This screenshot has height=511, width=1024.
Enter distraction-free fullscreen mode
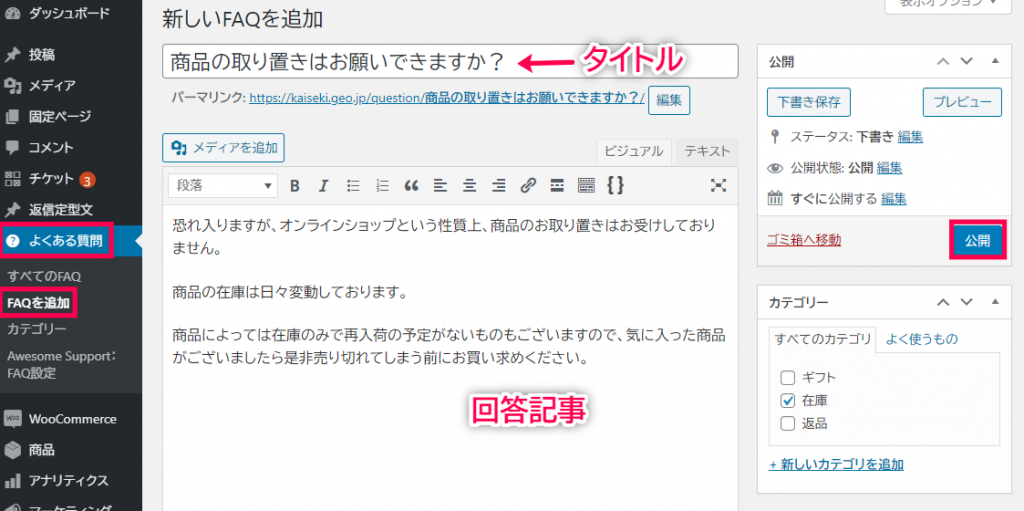point(718,186)
